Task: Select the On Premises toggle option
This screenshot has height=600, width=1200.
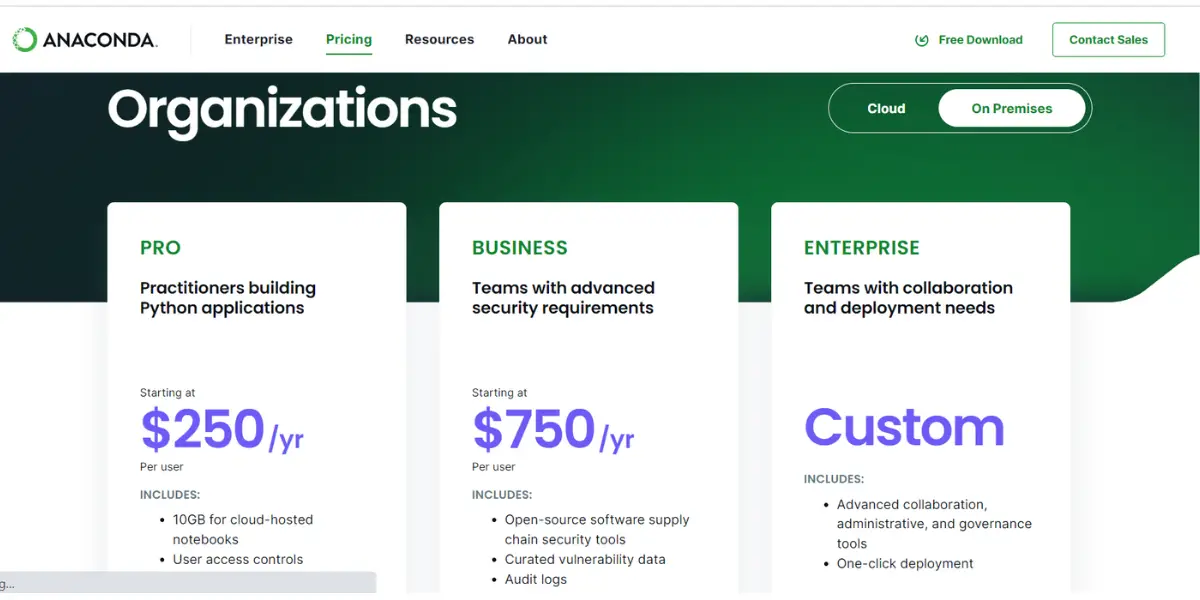Action: [1011, 109]
